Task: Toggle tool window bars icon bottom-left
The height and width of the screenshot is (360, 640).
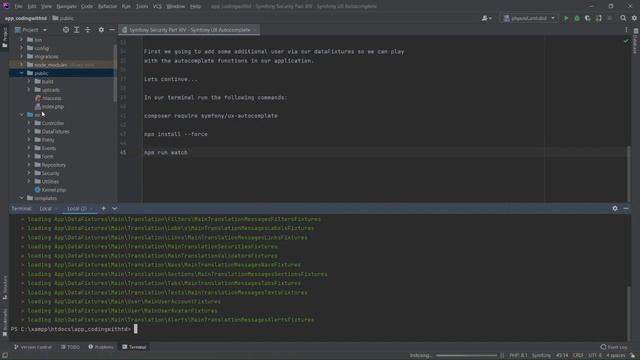Action: click(5, 356)
